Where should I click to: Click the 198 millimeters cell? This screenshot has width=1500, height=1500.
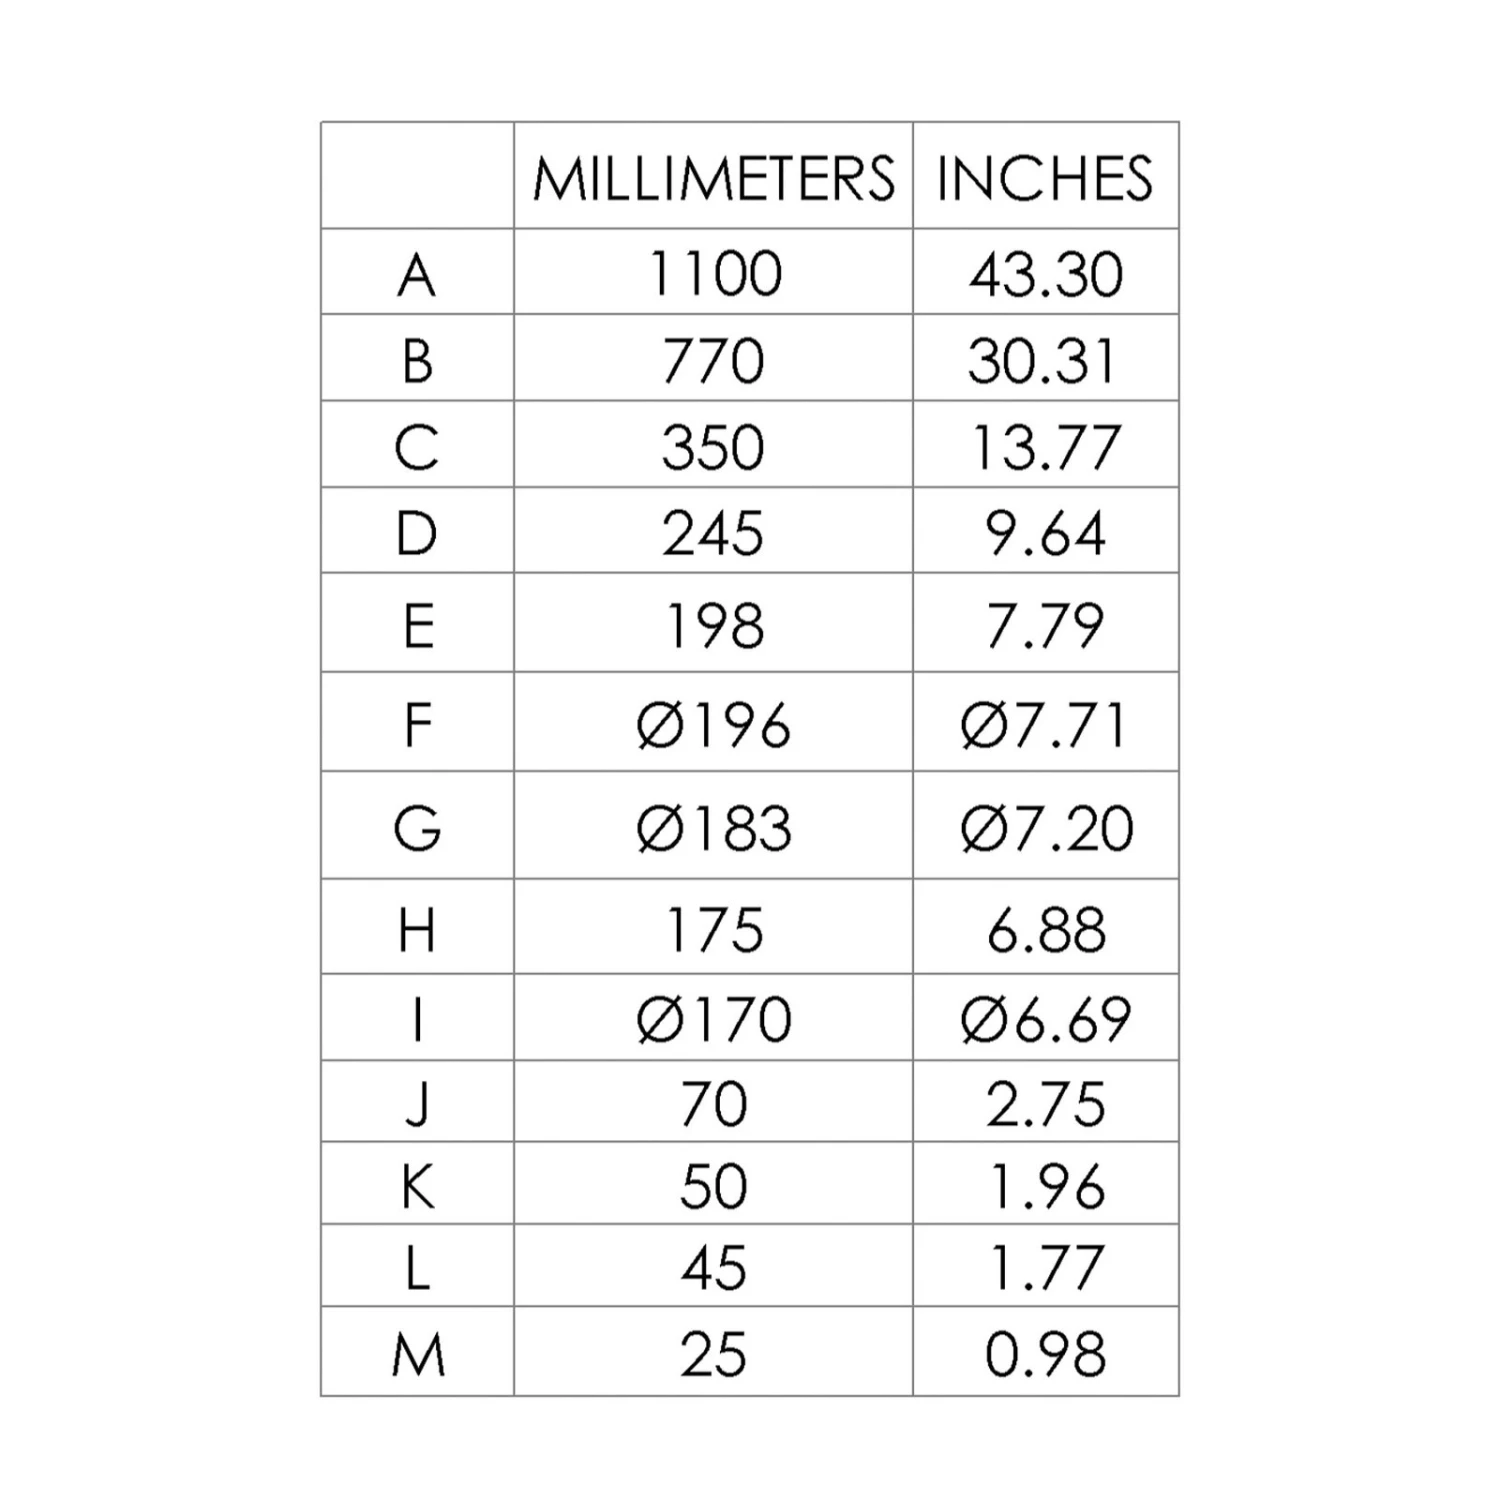[714, 625]
